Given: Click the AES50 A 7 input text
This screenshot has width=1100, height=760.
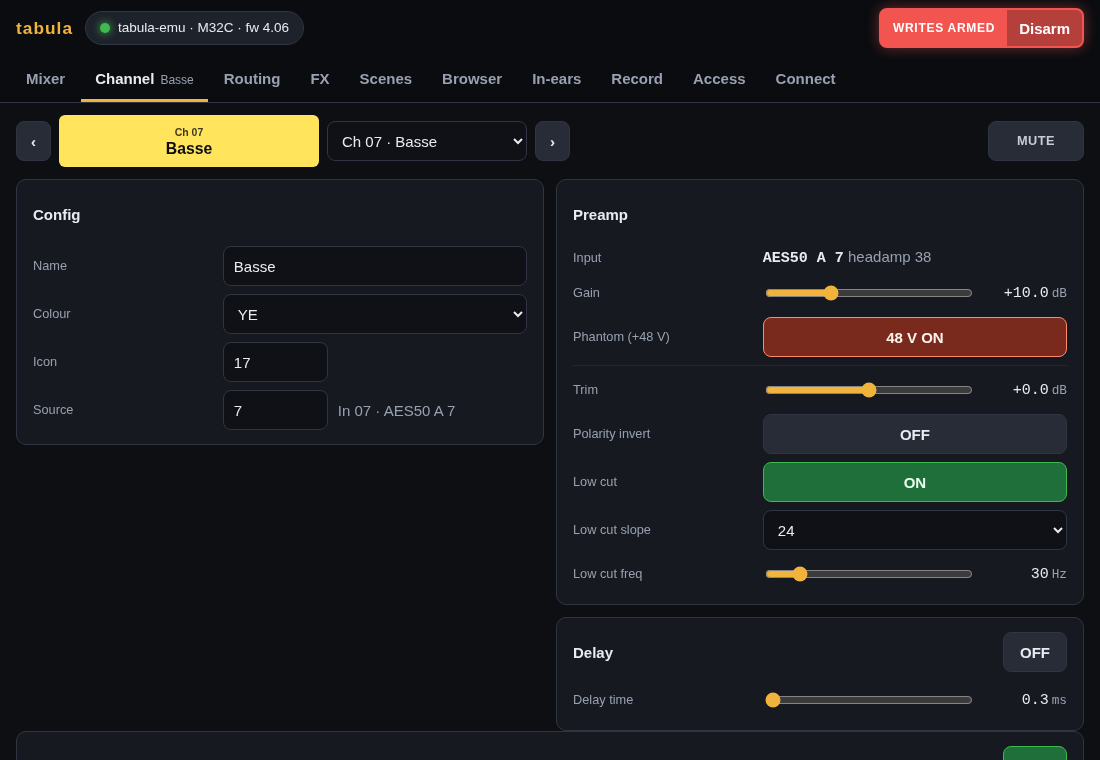Looking at the screenshot, I should tap(803, 258).
